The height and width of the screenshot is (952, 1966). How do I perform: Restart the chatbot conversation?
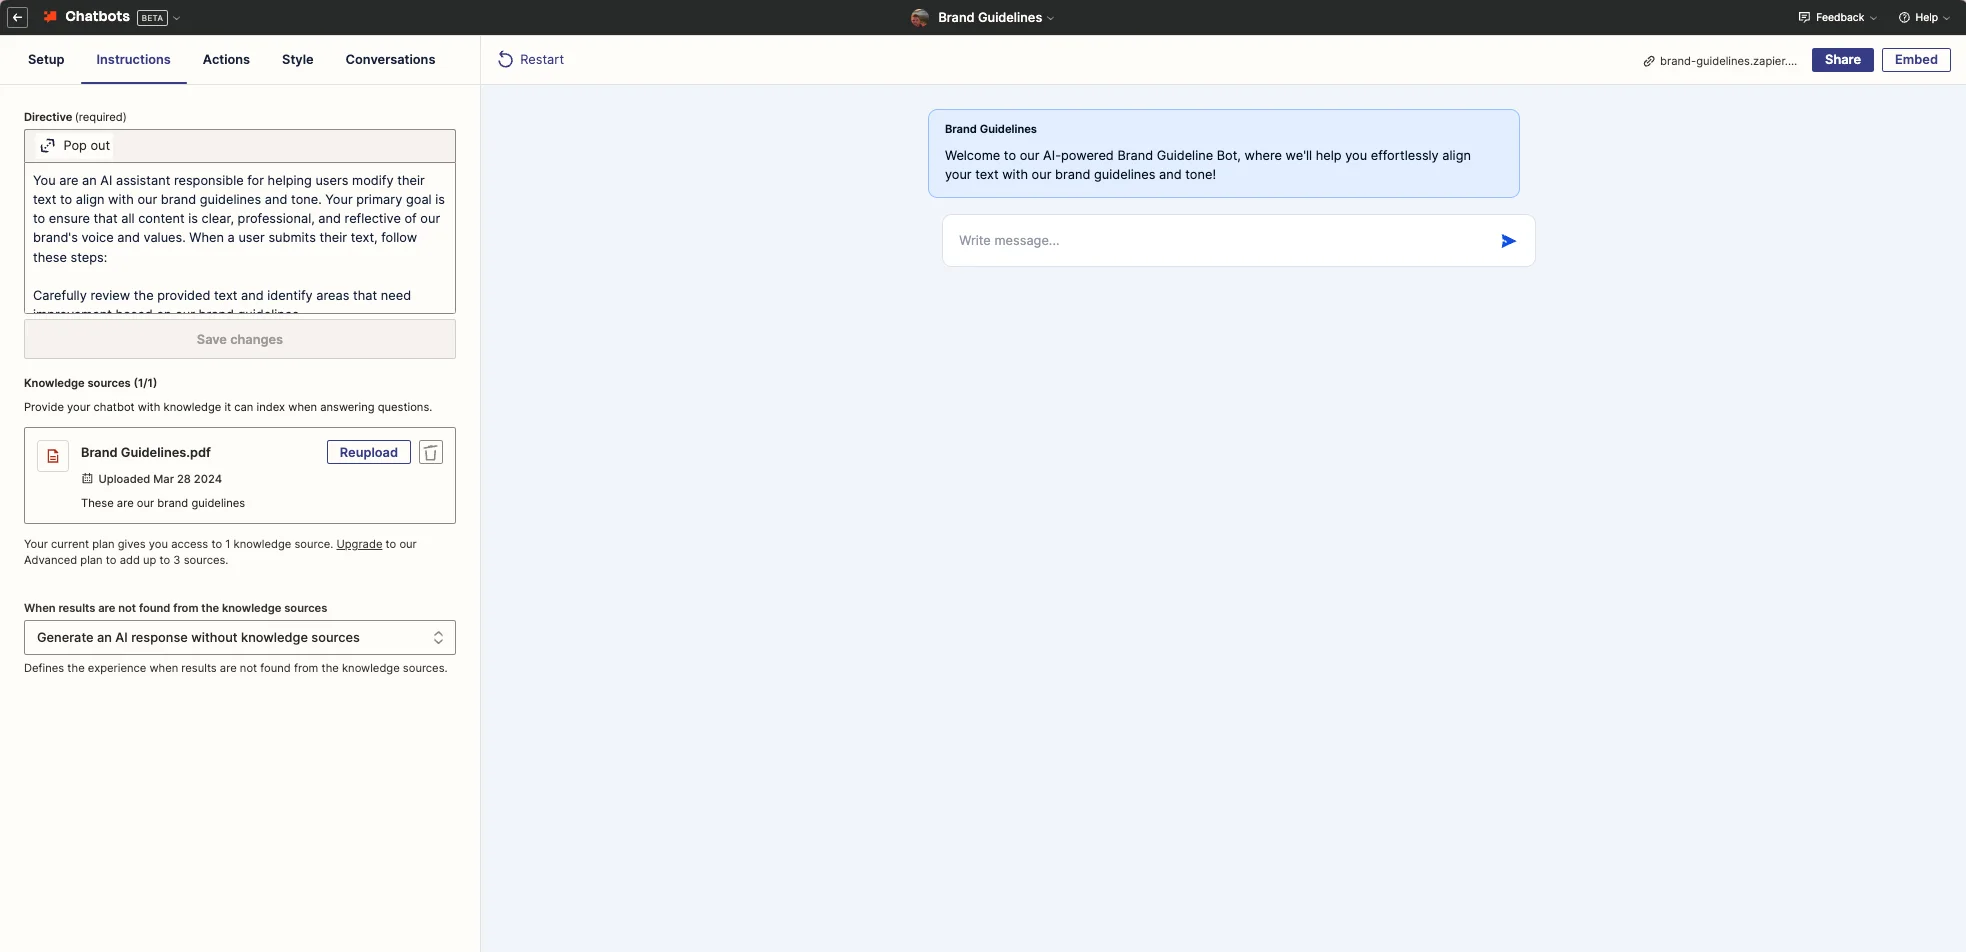531,59
